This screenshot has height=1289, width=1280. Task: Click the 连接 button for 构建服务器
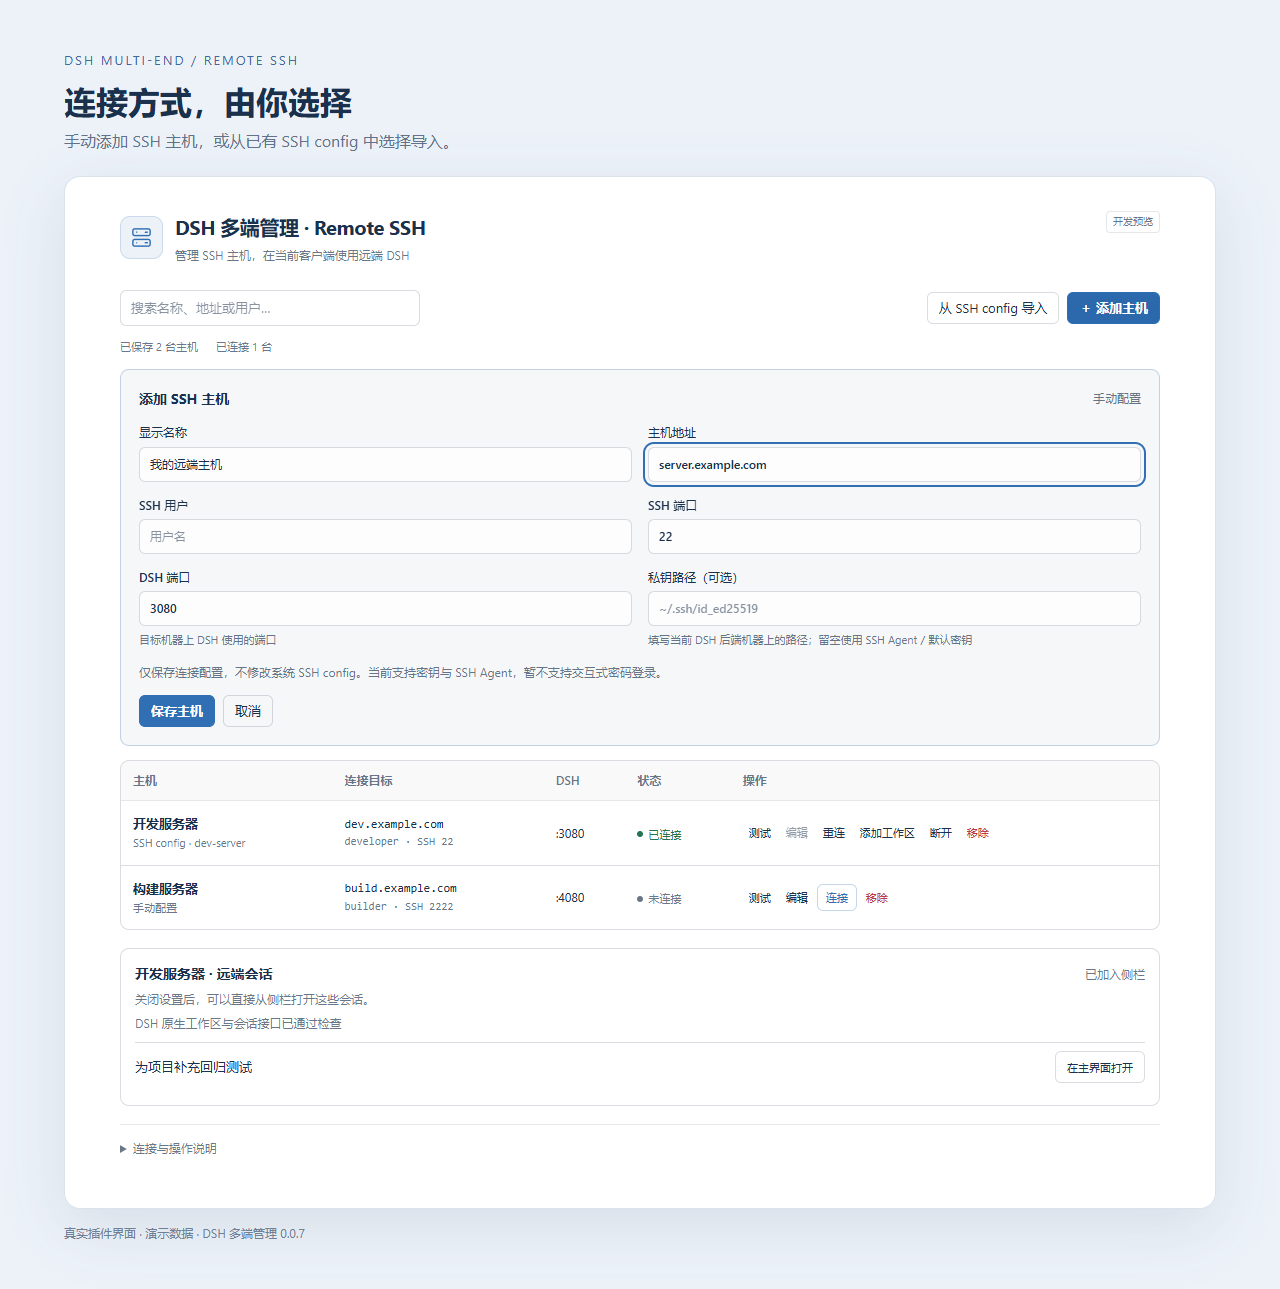tap(837, 898)
